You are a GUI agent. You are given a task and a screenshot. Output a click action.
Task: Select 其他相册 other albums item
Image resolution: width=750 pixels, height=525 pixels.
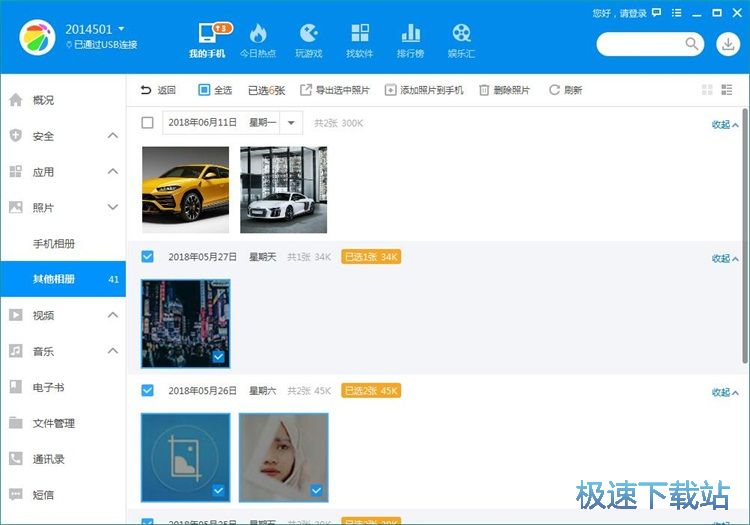point(63,279)
